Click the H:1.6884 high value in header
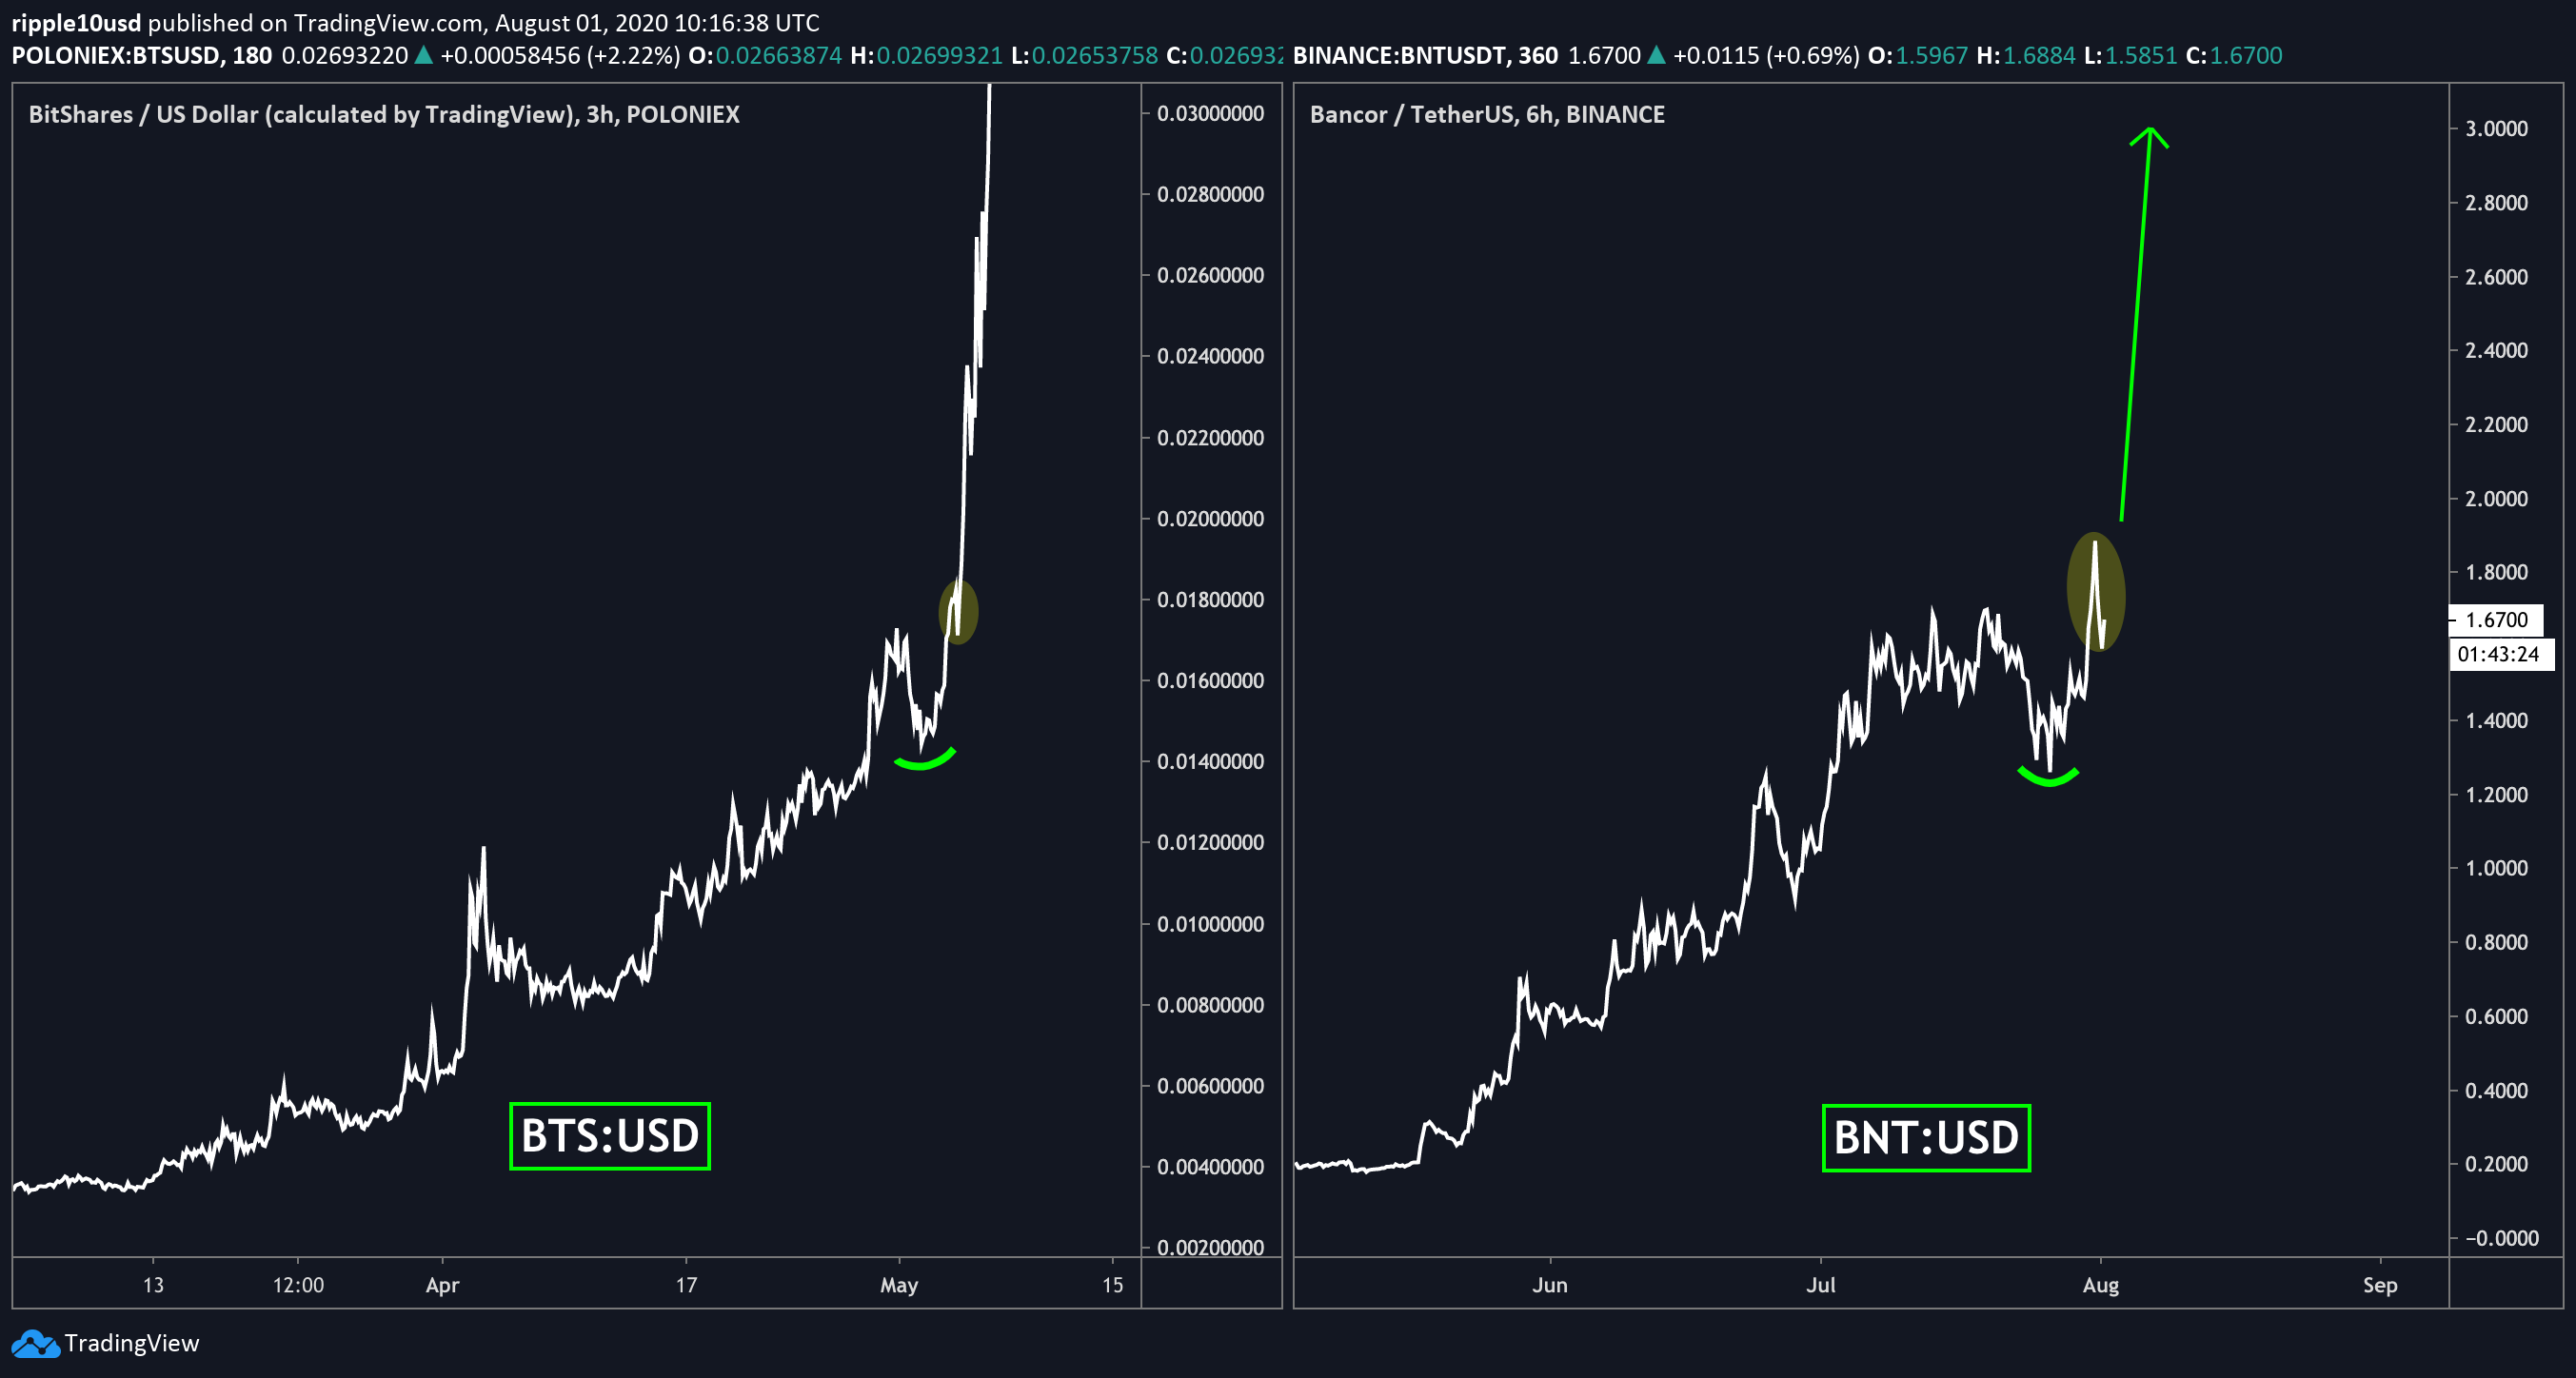Screen dimensions: 2576x1378 [2026, 55]
